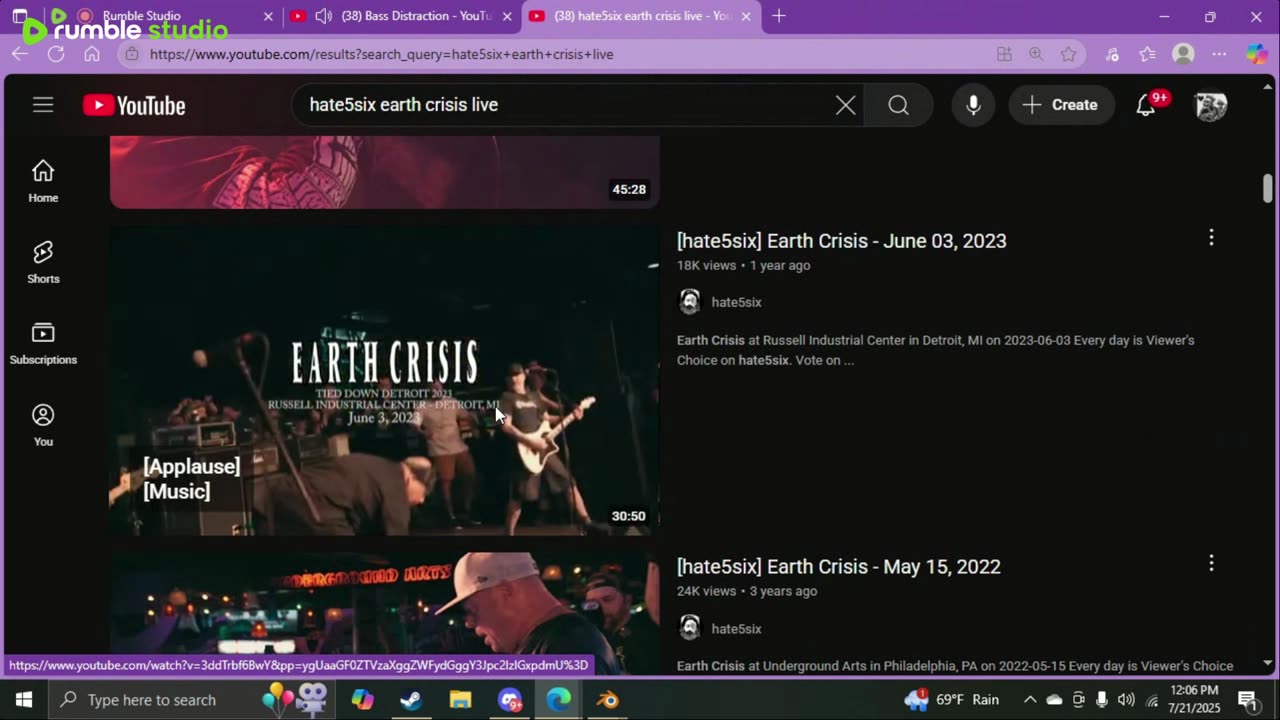This screenshot has width=1280, height=720.
Task: Open options menu for May 15, 2022 video
Action: pyautogui.click(x=1211, y=564)
